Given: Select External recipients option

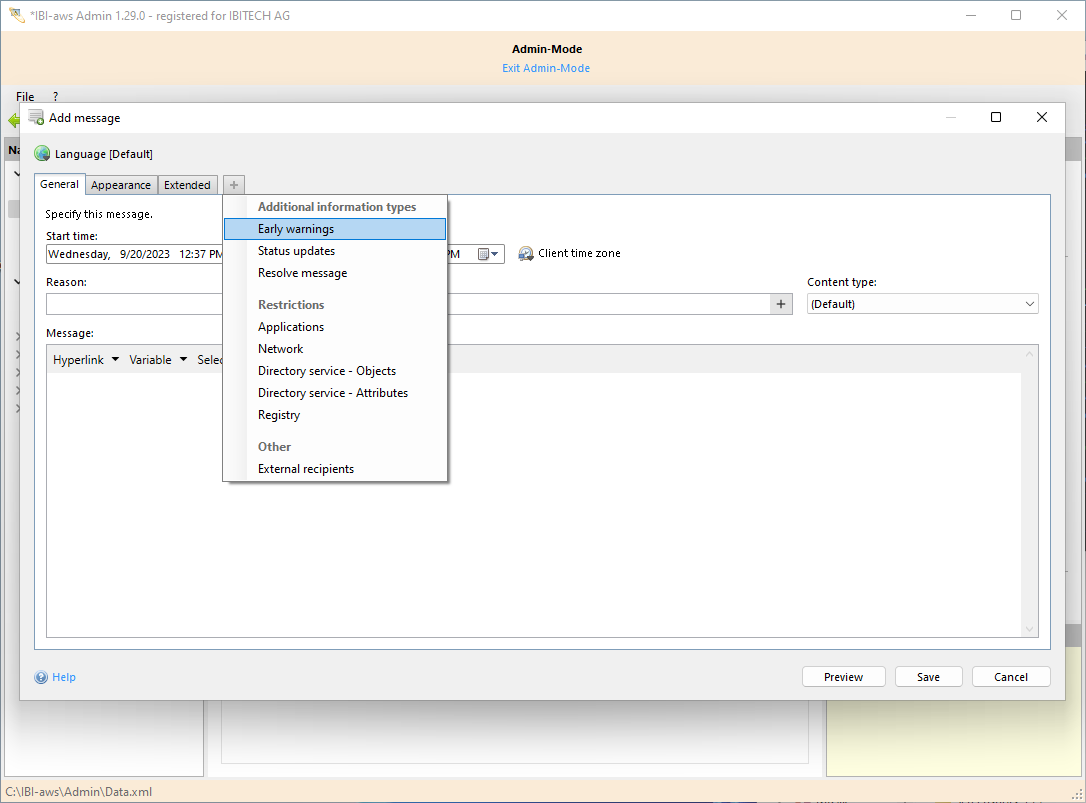Looking at the screenshot, I should click(306, 469).
